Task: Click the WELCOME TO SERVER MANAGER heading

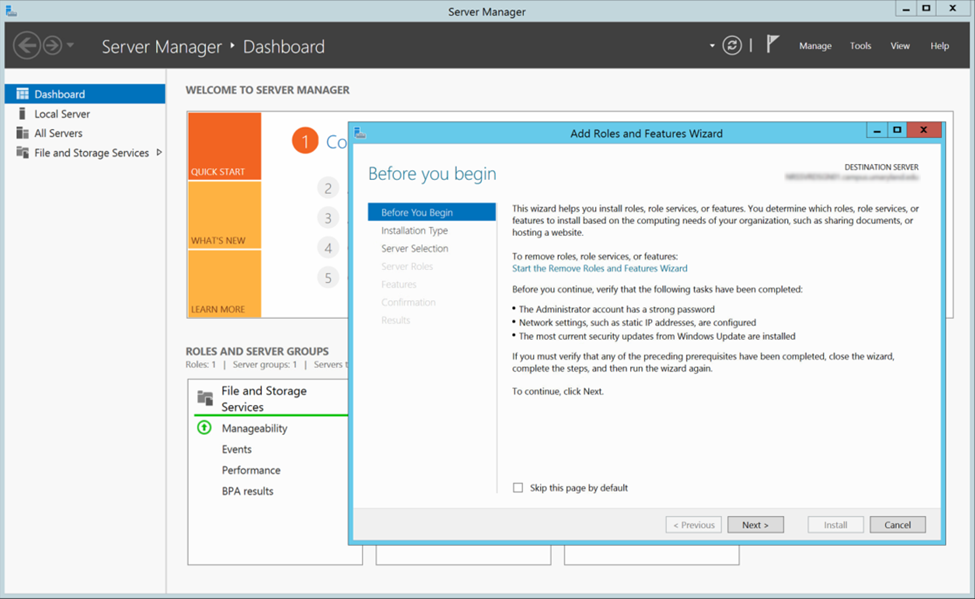Action: pos(267,90)
